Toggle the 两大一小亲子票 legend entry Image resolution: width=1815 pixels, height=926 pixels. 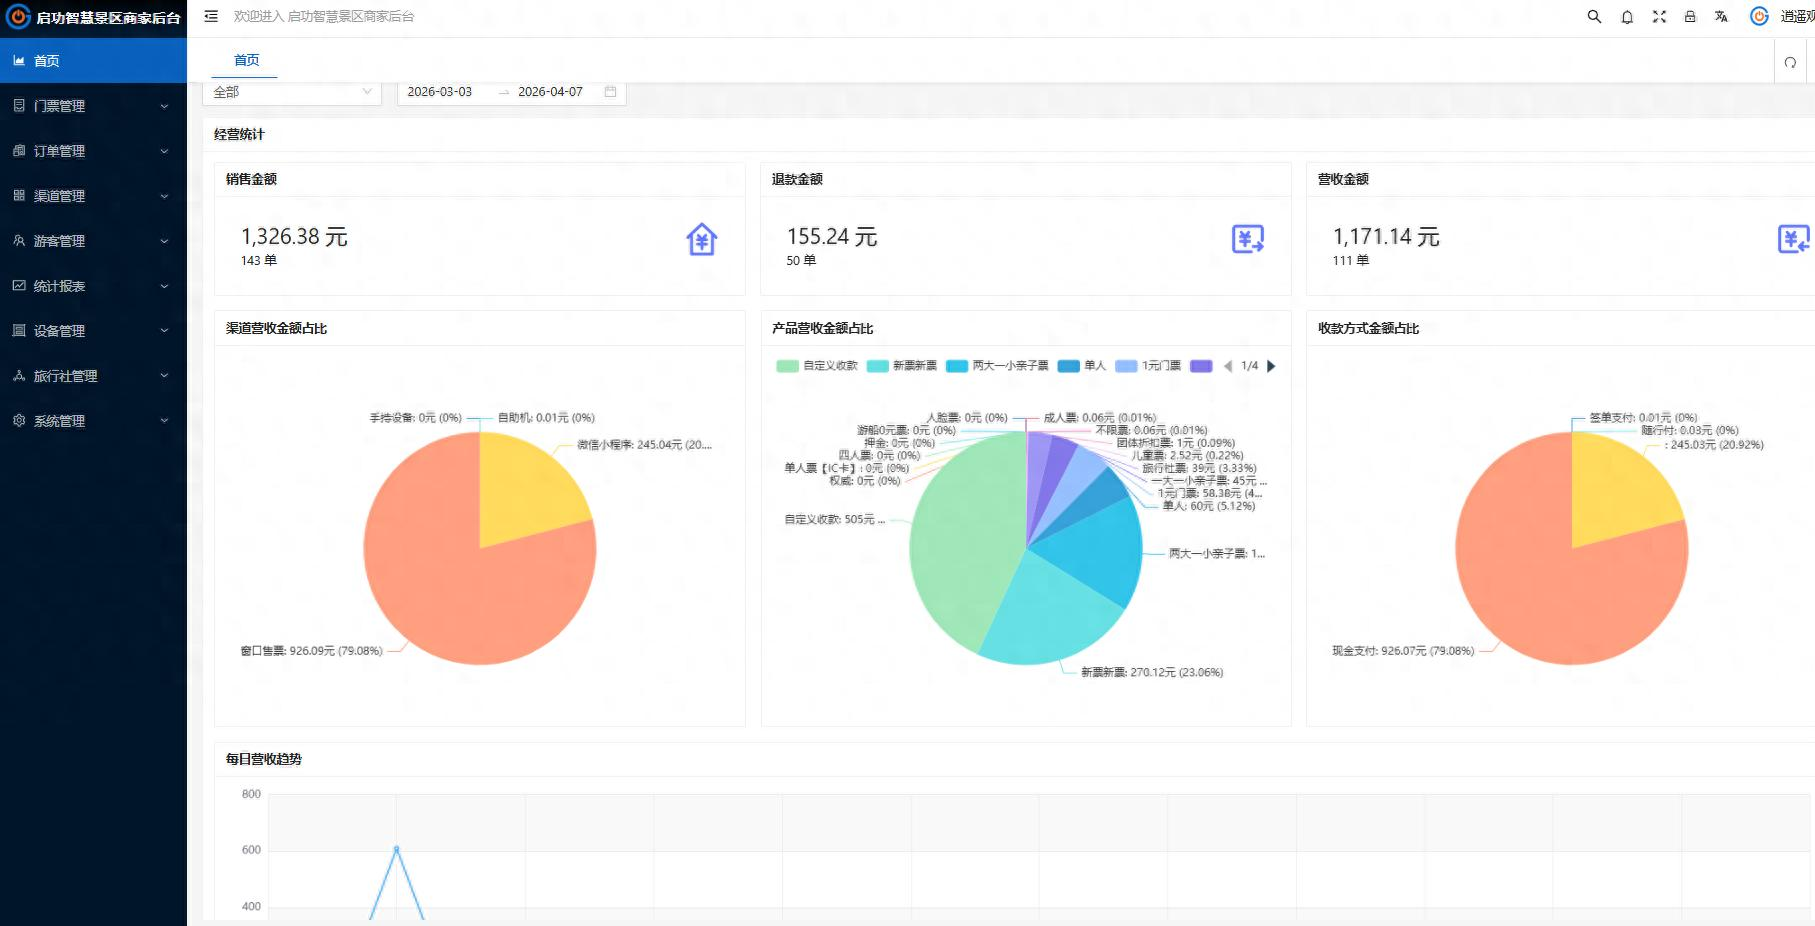click(x=997, y=366)
